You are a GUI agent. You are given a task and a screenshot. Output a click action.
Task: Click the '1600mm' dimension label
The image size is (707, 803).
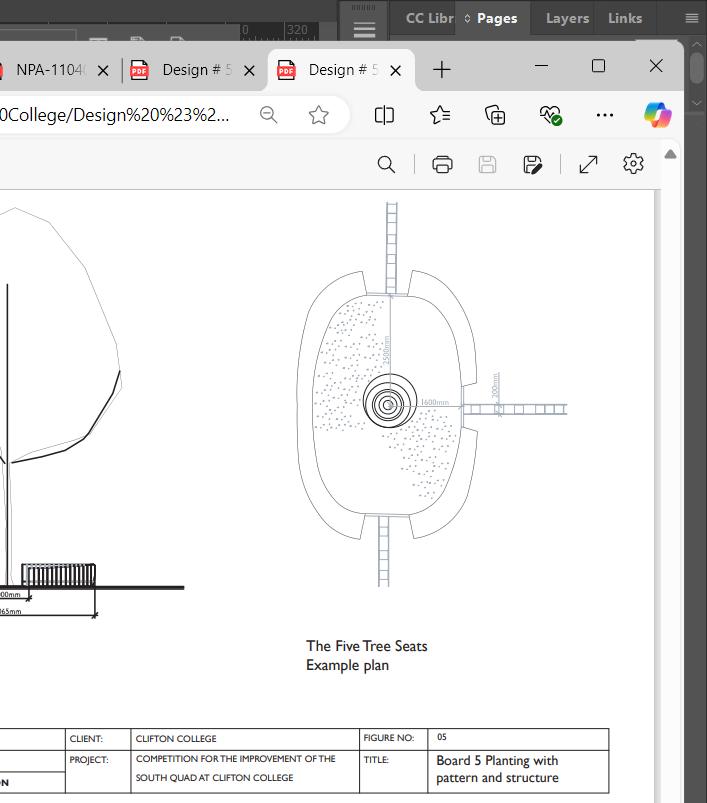click(x=435, y=402)
